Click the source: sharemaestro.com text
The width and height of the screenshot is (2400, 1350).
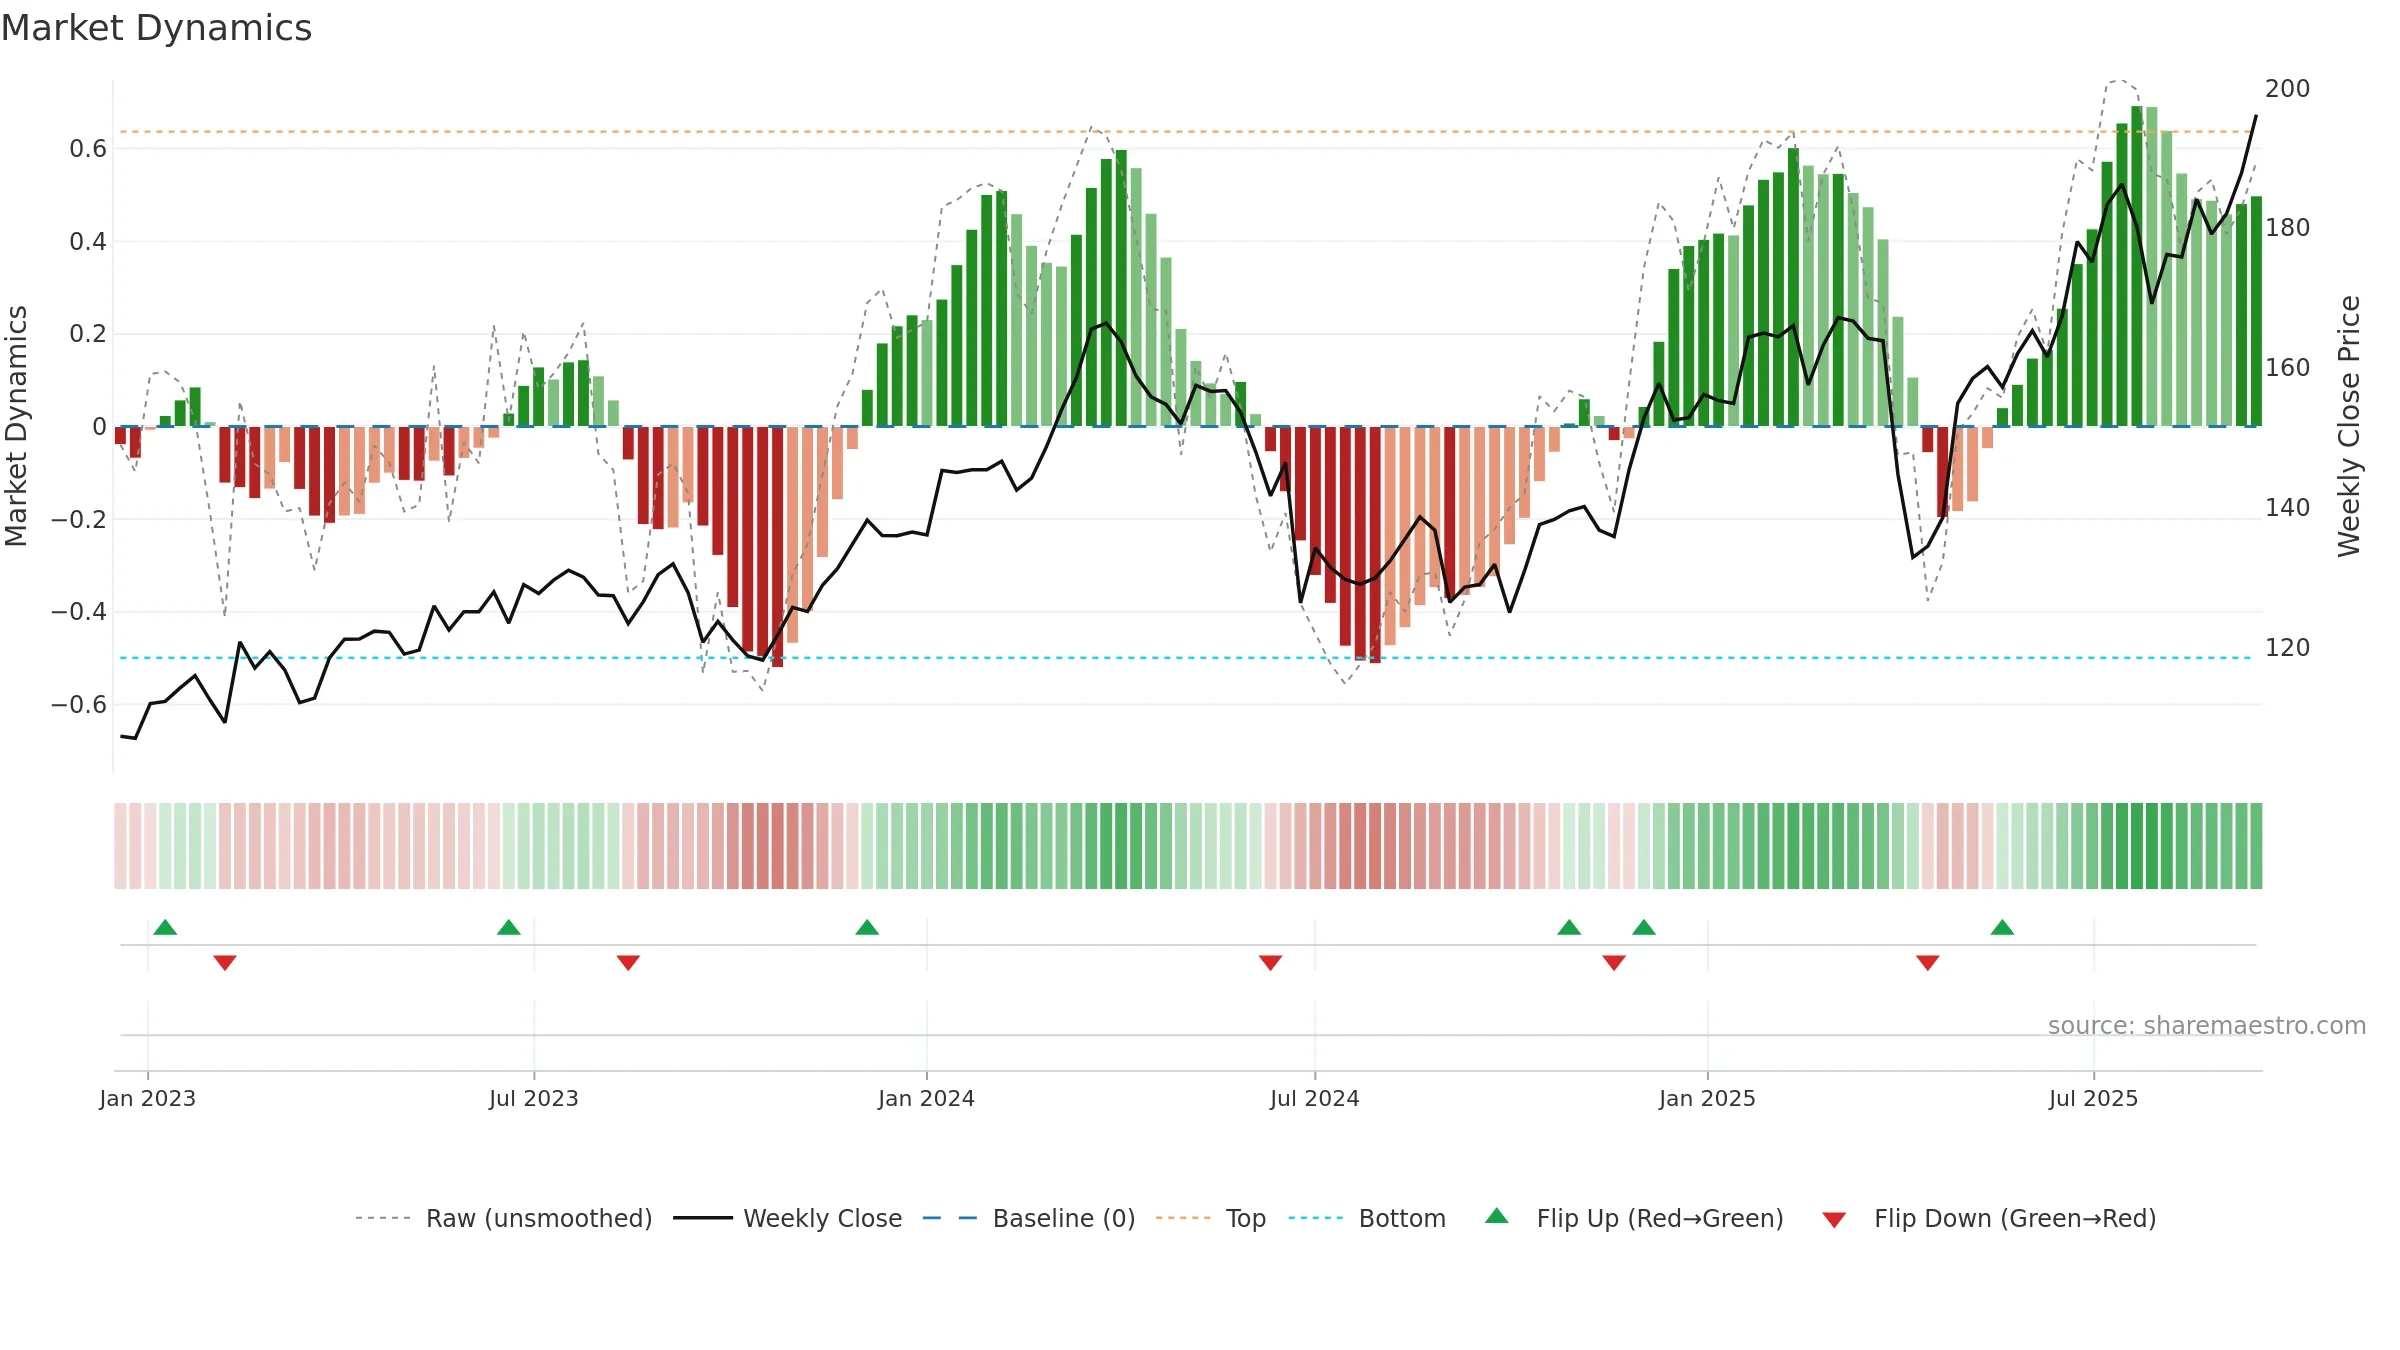2207,1026
